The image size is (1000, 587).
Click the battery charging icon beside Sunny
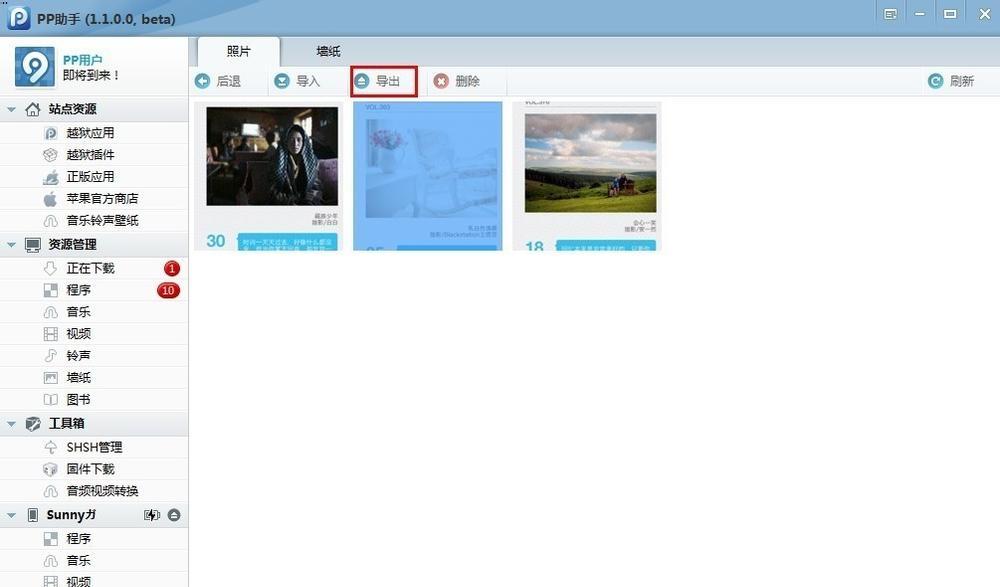point(152,515)
